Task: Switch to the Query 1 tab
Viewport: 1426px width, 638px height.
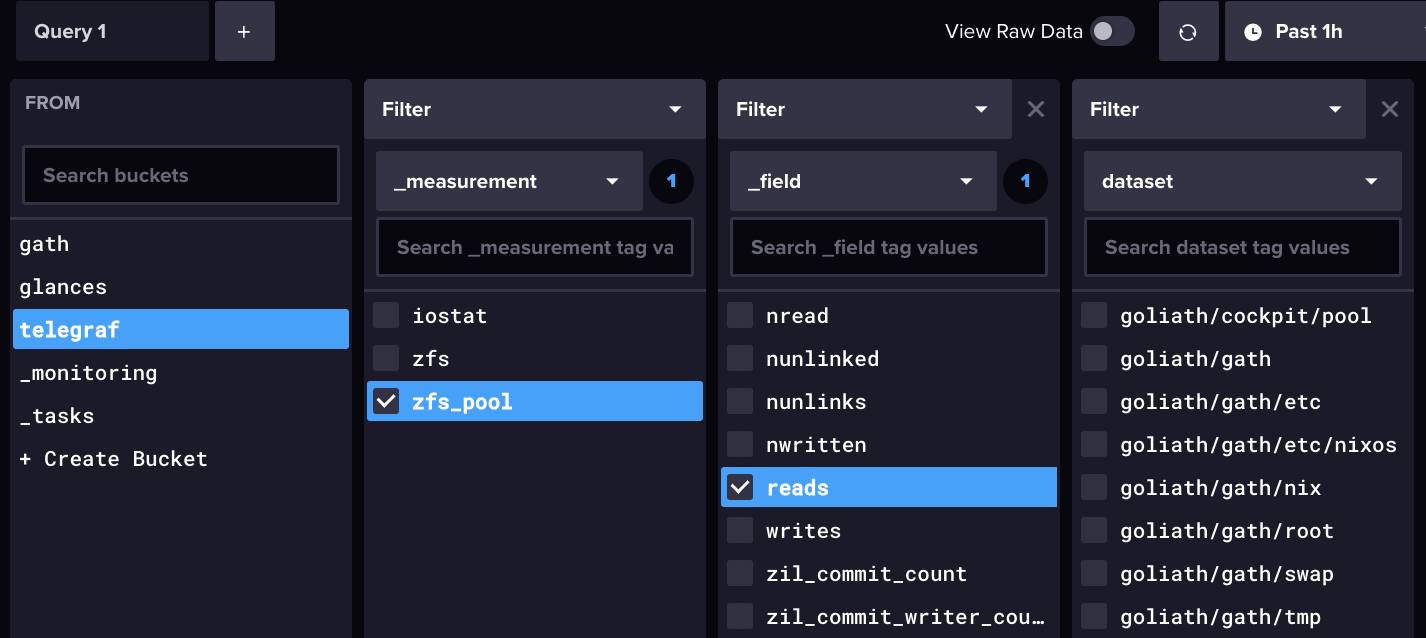Action: [x=111, y=31]
